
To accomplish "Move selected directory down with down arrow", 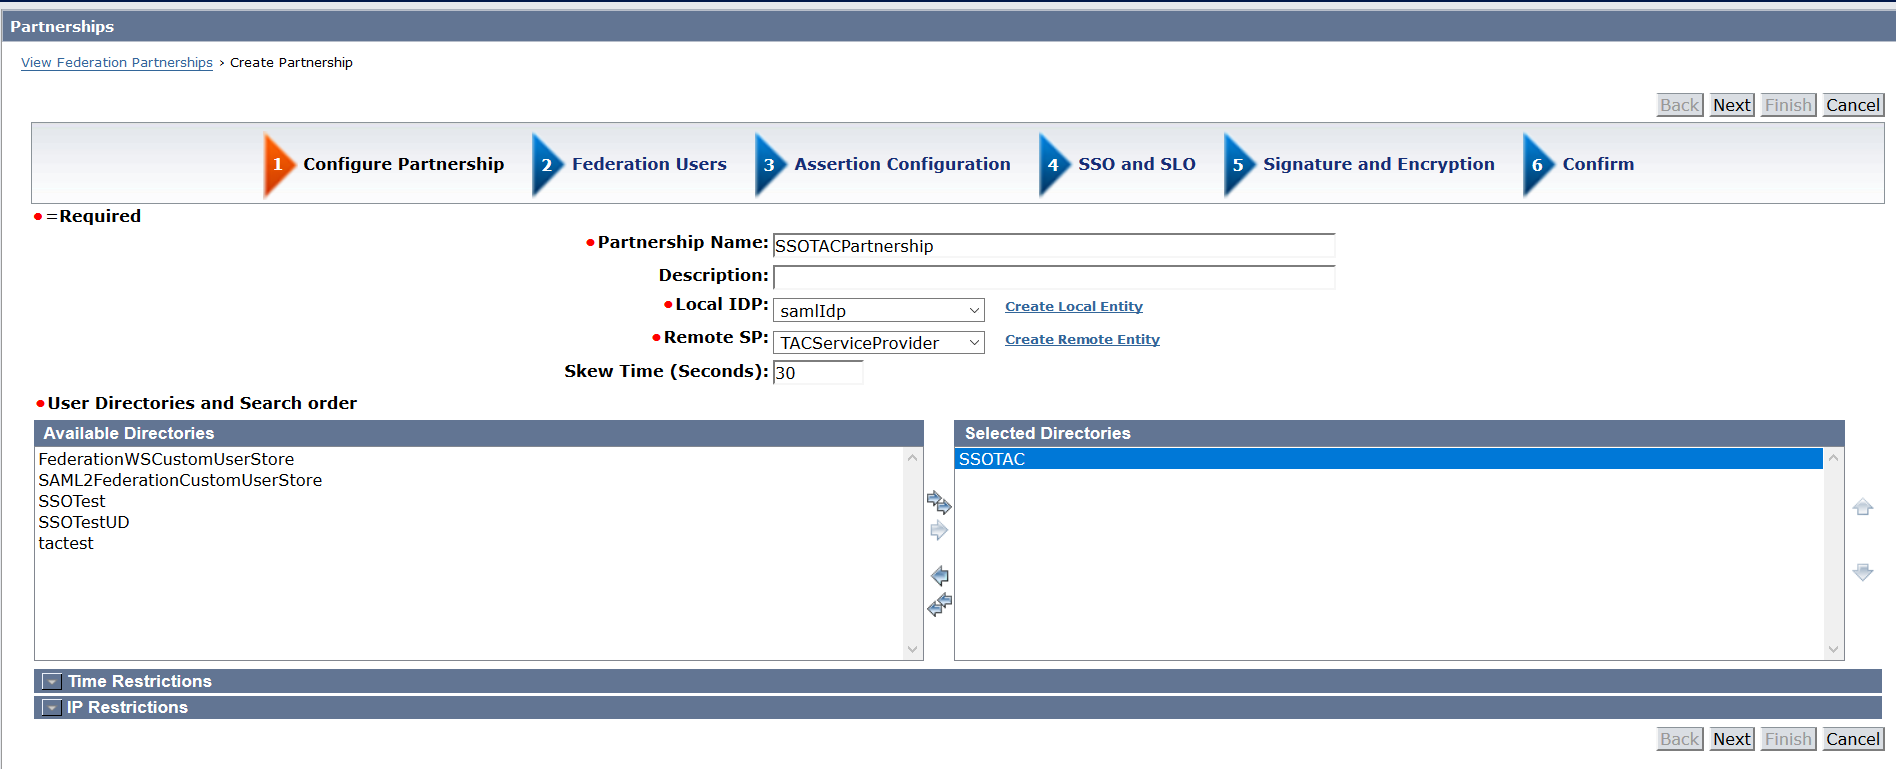I will pyautogui.click(x=1862, y=572).
